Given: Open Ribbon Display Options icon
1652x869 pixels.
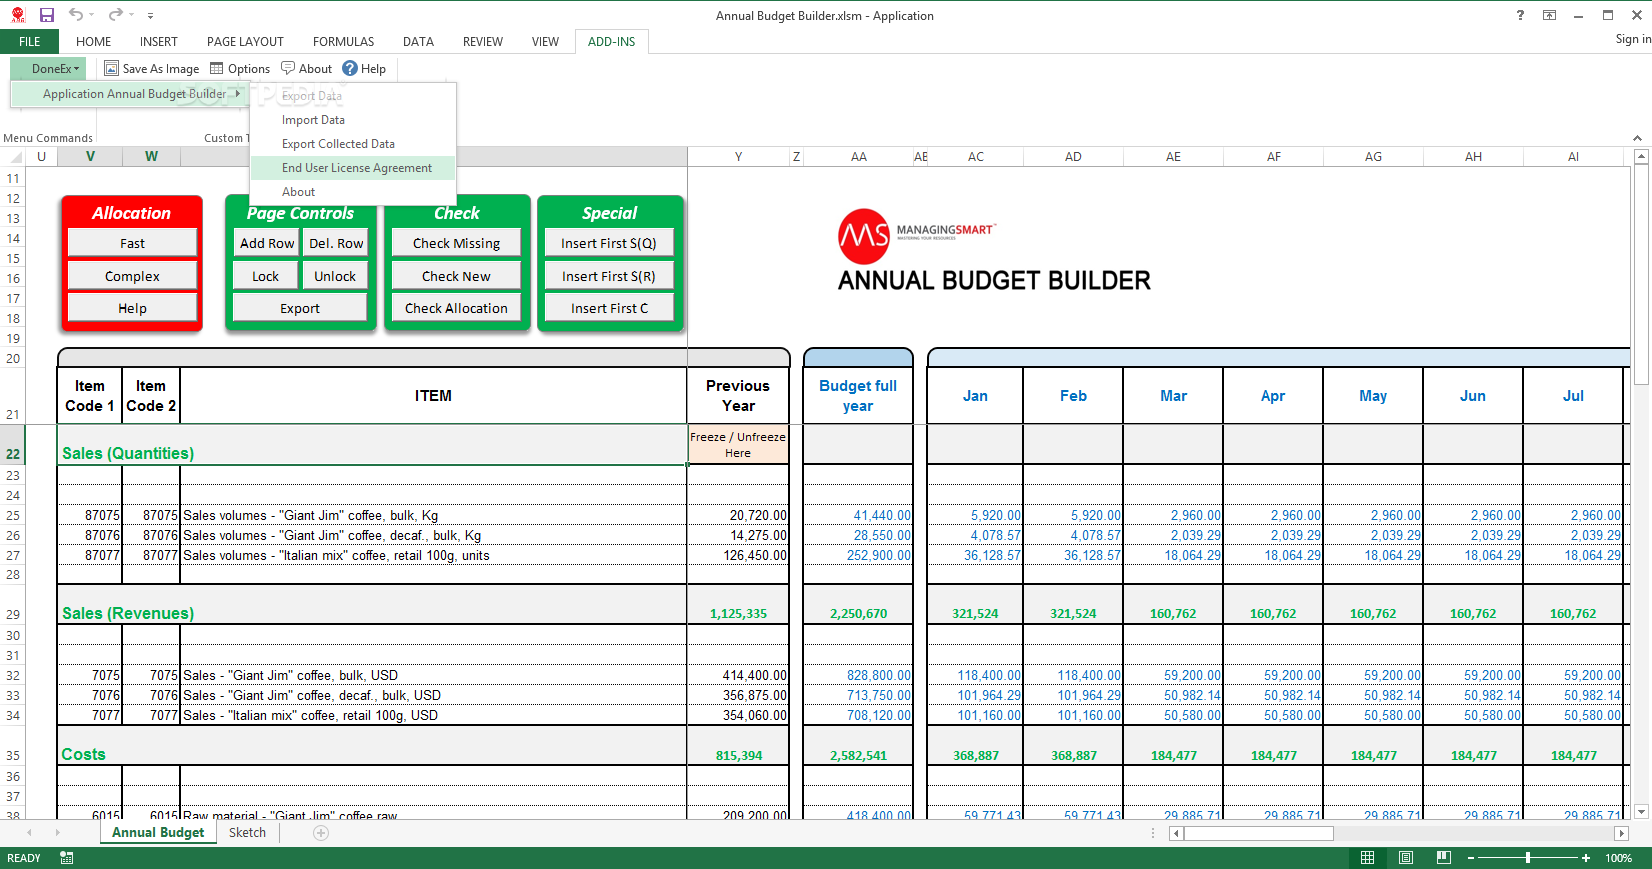Looking at the screenshot, I should pyautogui.click(x=1549, y=15).
